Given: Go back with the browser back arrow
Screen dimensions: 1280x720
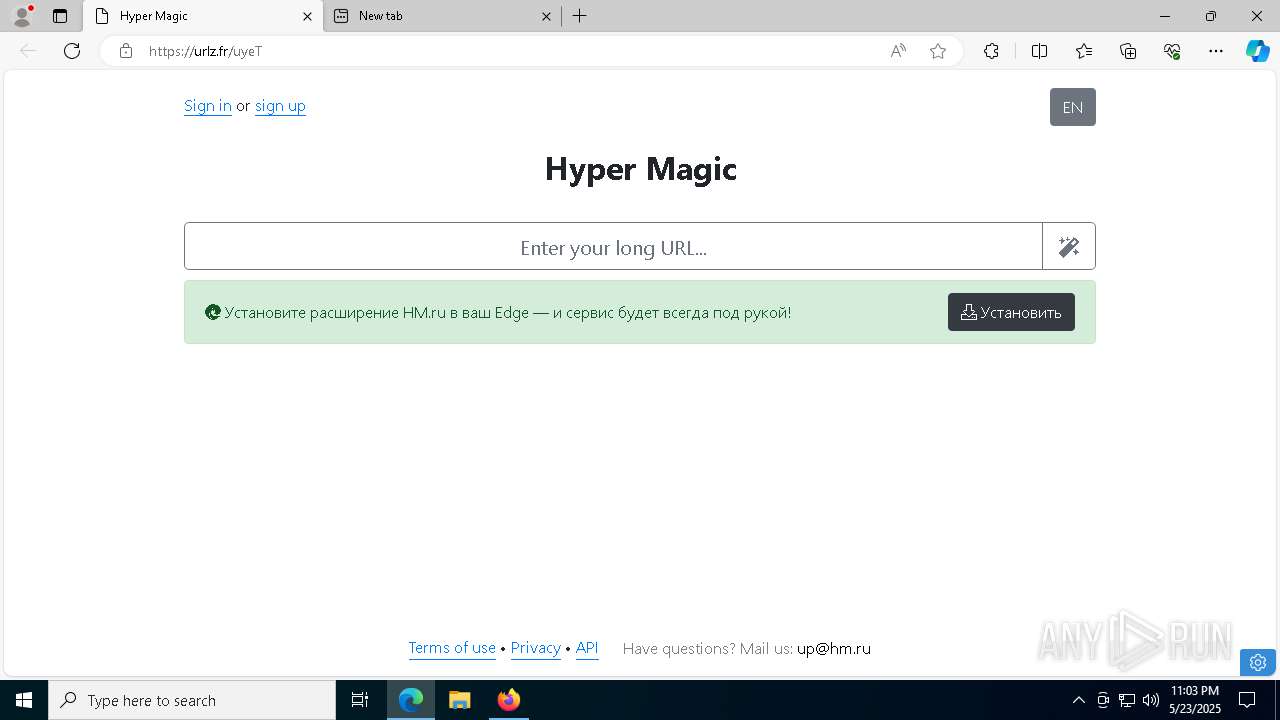Looking at the screenshot, I should click(28, 51).
